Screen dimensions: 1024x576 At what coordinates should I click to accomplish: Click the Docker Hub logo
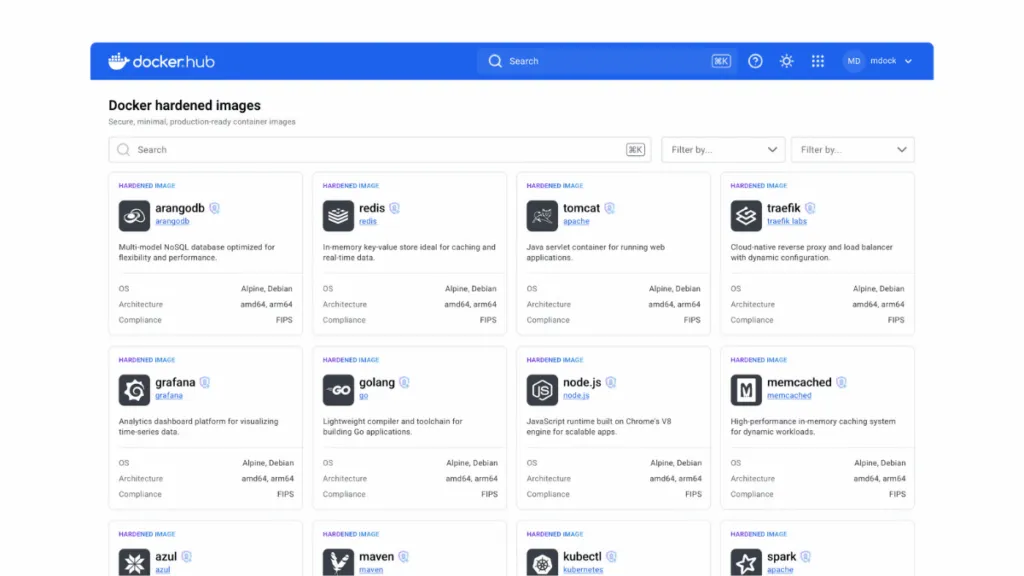click(161, 61)
